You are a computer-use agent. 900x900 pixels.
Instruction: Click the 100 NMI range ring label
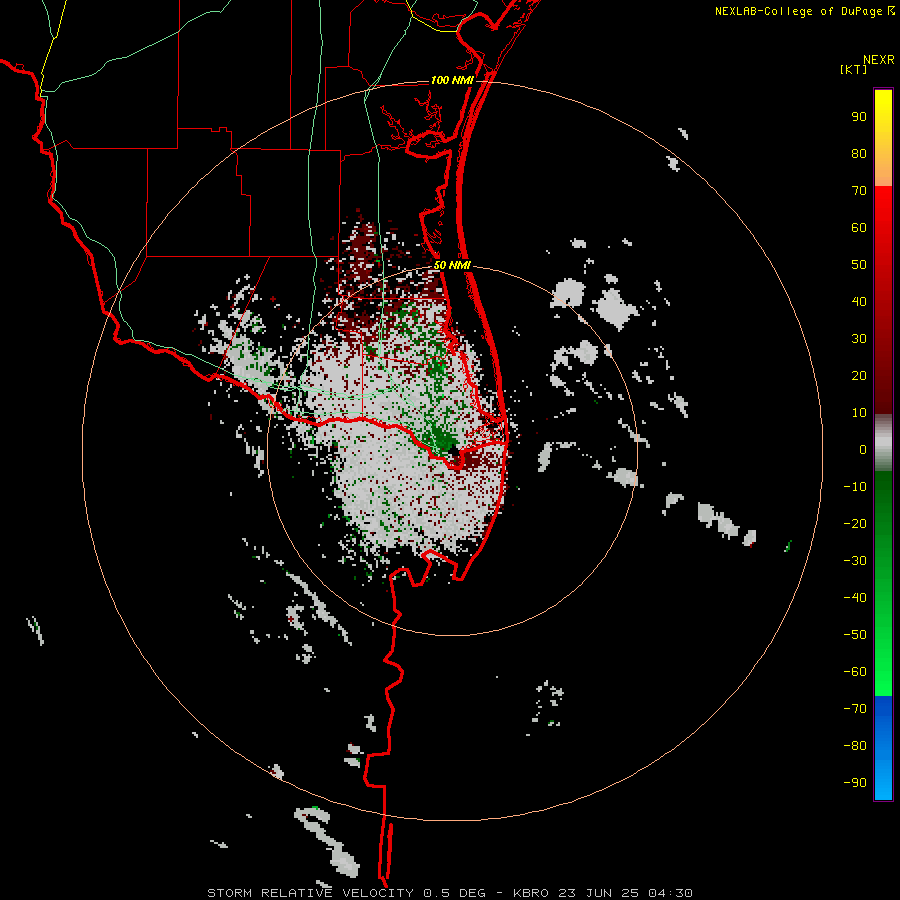[452, 80]
